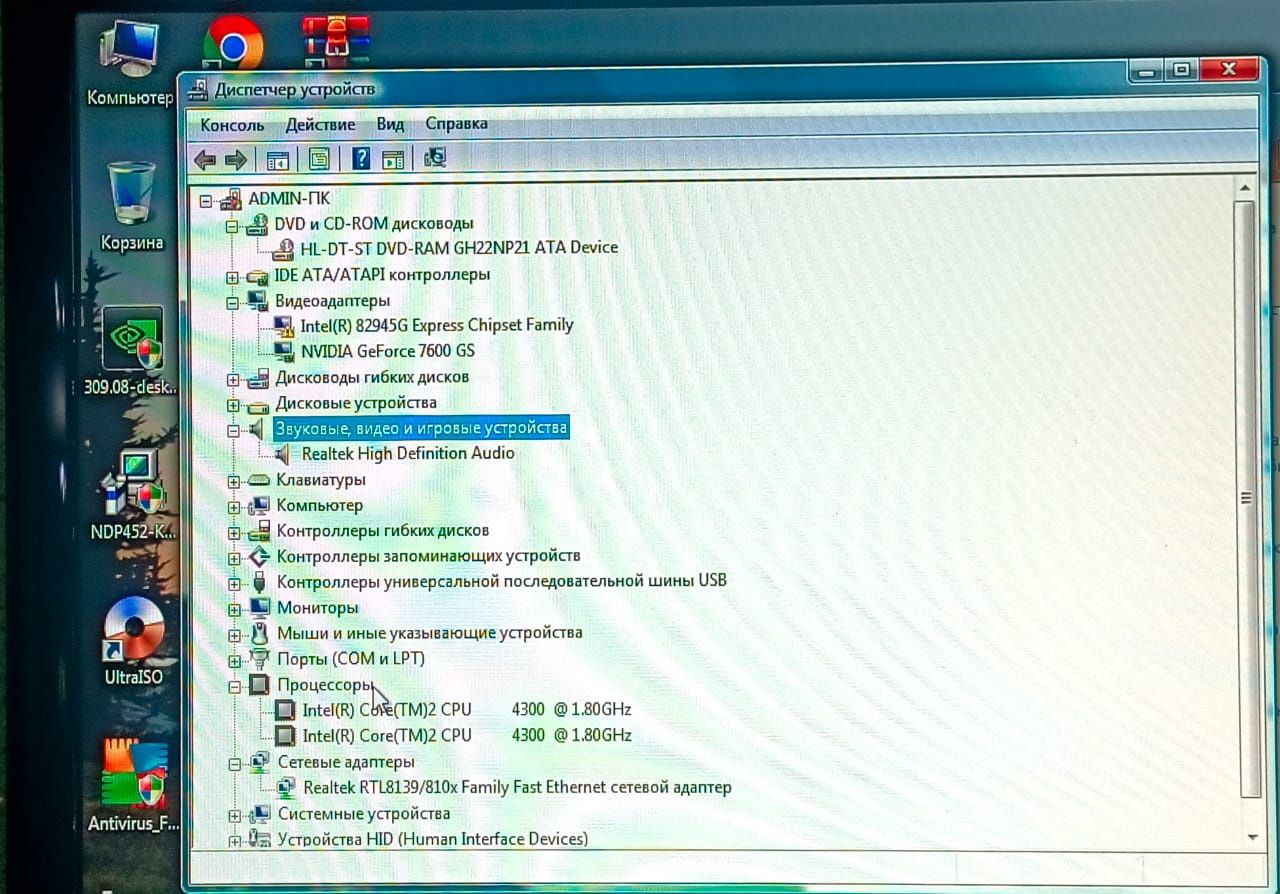Viewport: 1280px width, 894px height.
Task: Expand Дисководы гибких дисков branch
Action: 233,379
